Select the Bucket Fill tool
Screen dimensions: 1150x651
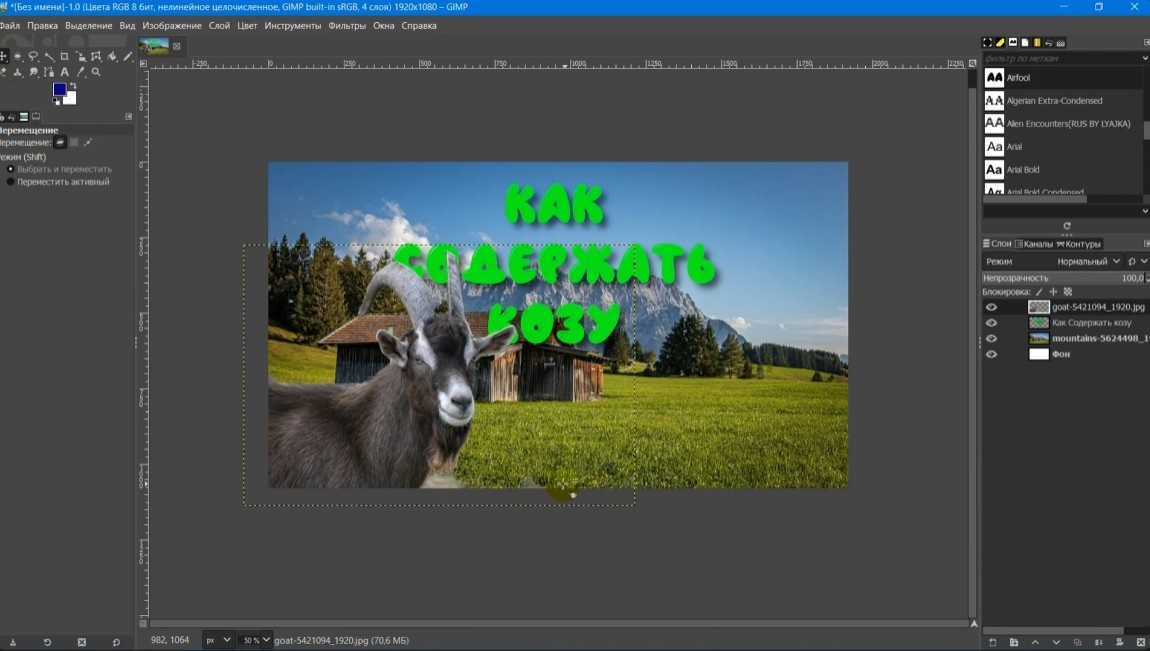click(x=111, y=56)
